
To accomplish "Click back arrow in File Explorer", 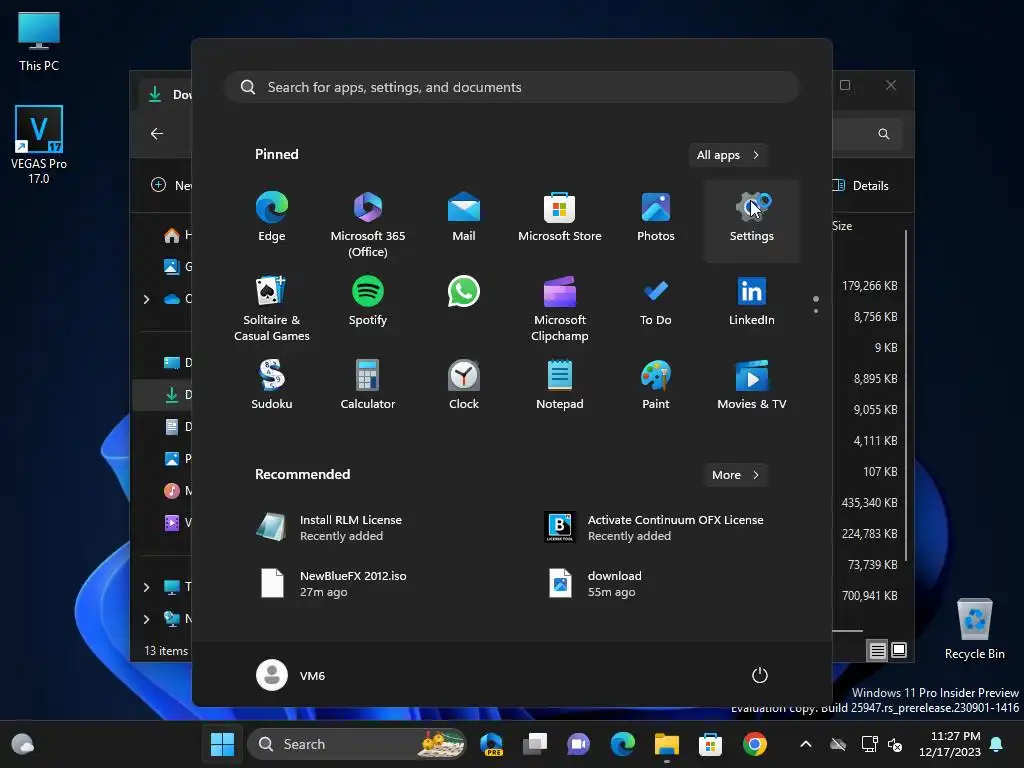I will tap(157, 133).
